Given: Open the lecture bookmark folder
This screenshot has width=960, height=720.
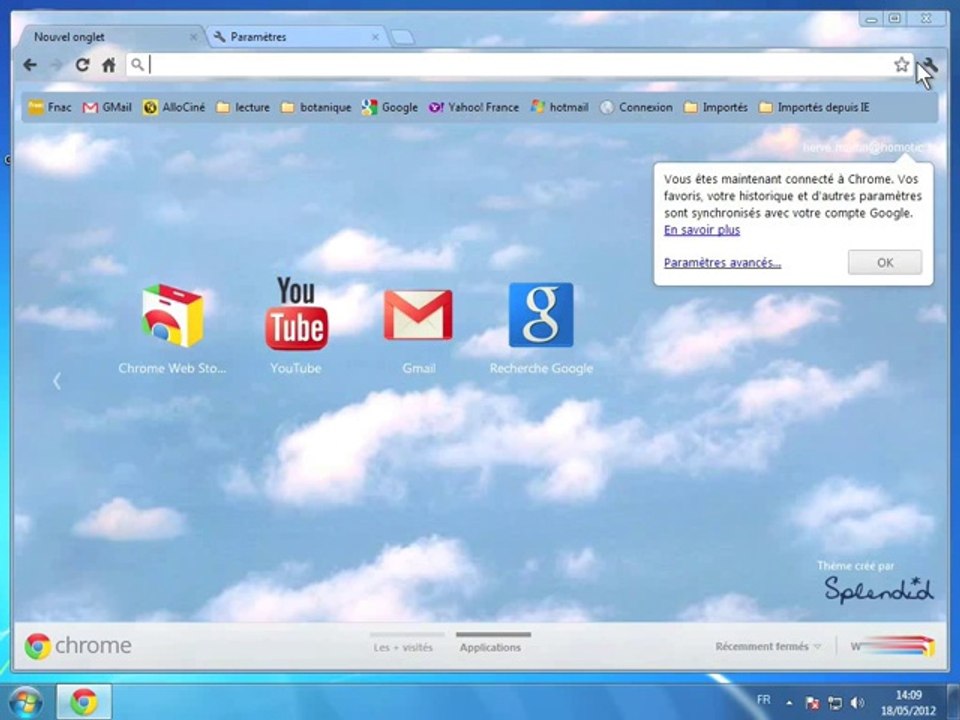Looking at the screenshot, I should pos(243,107).
